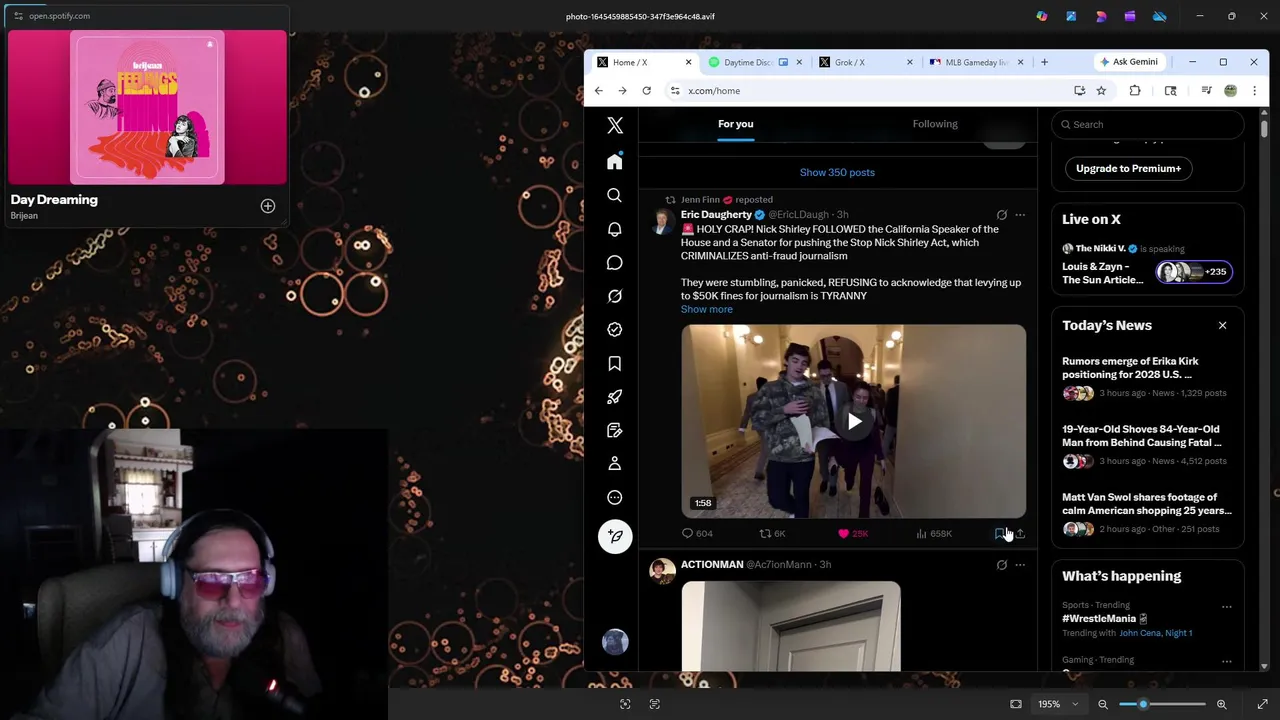Open the 195% zoom level dropdown

(1058, 704)
